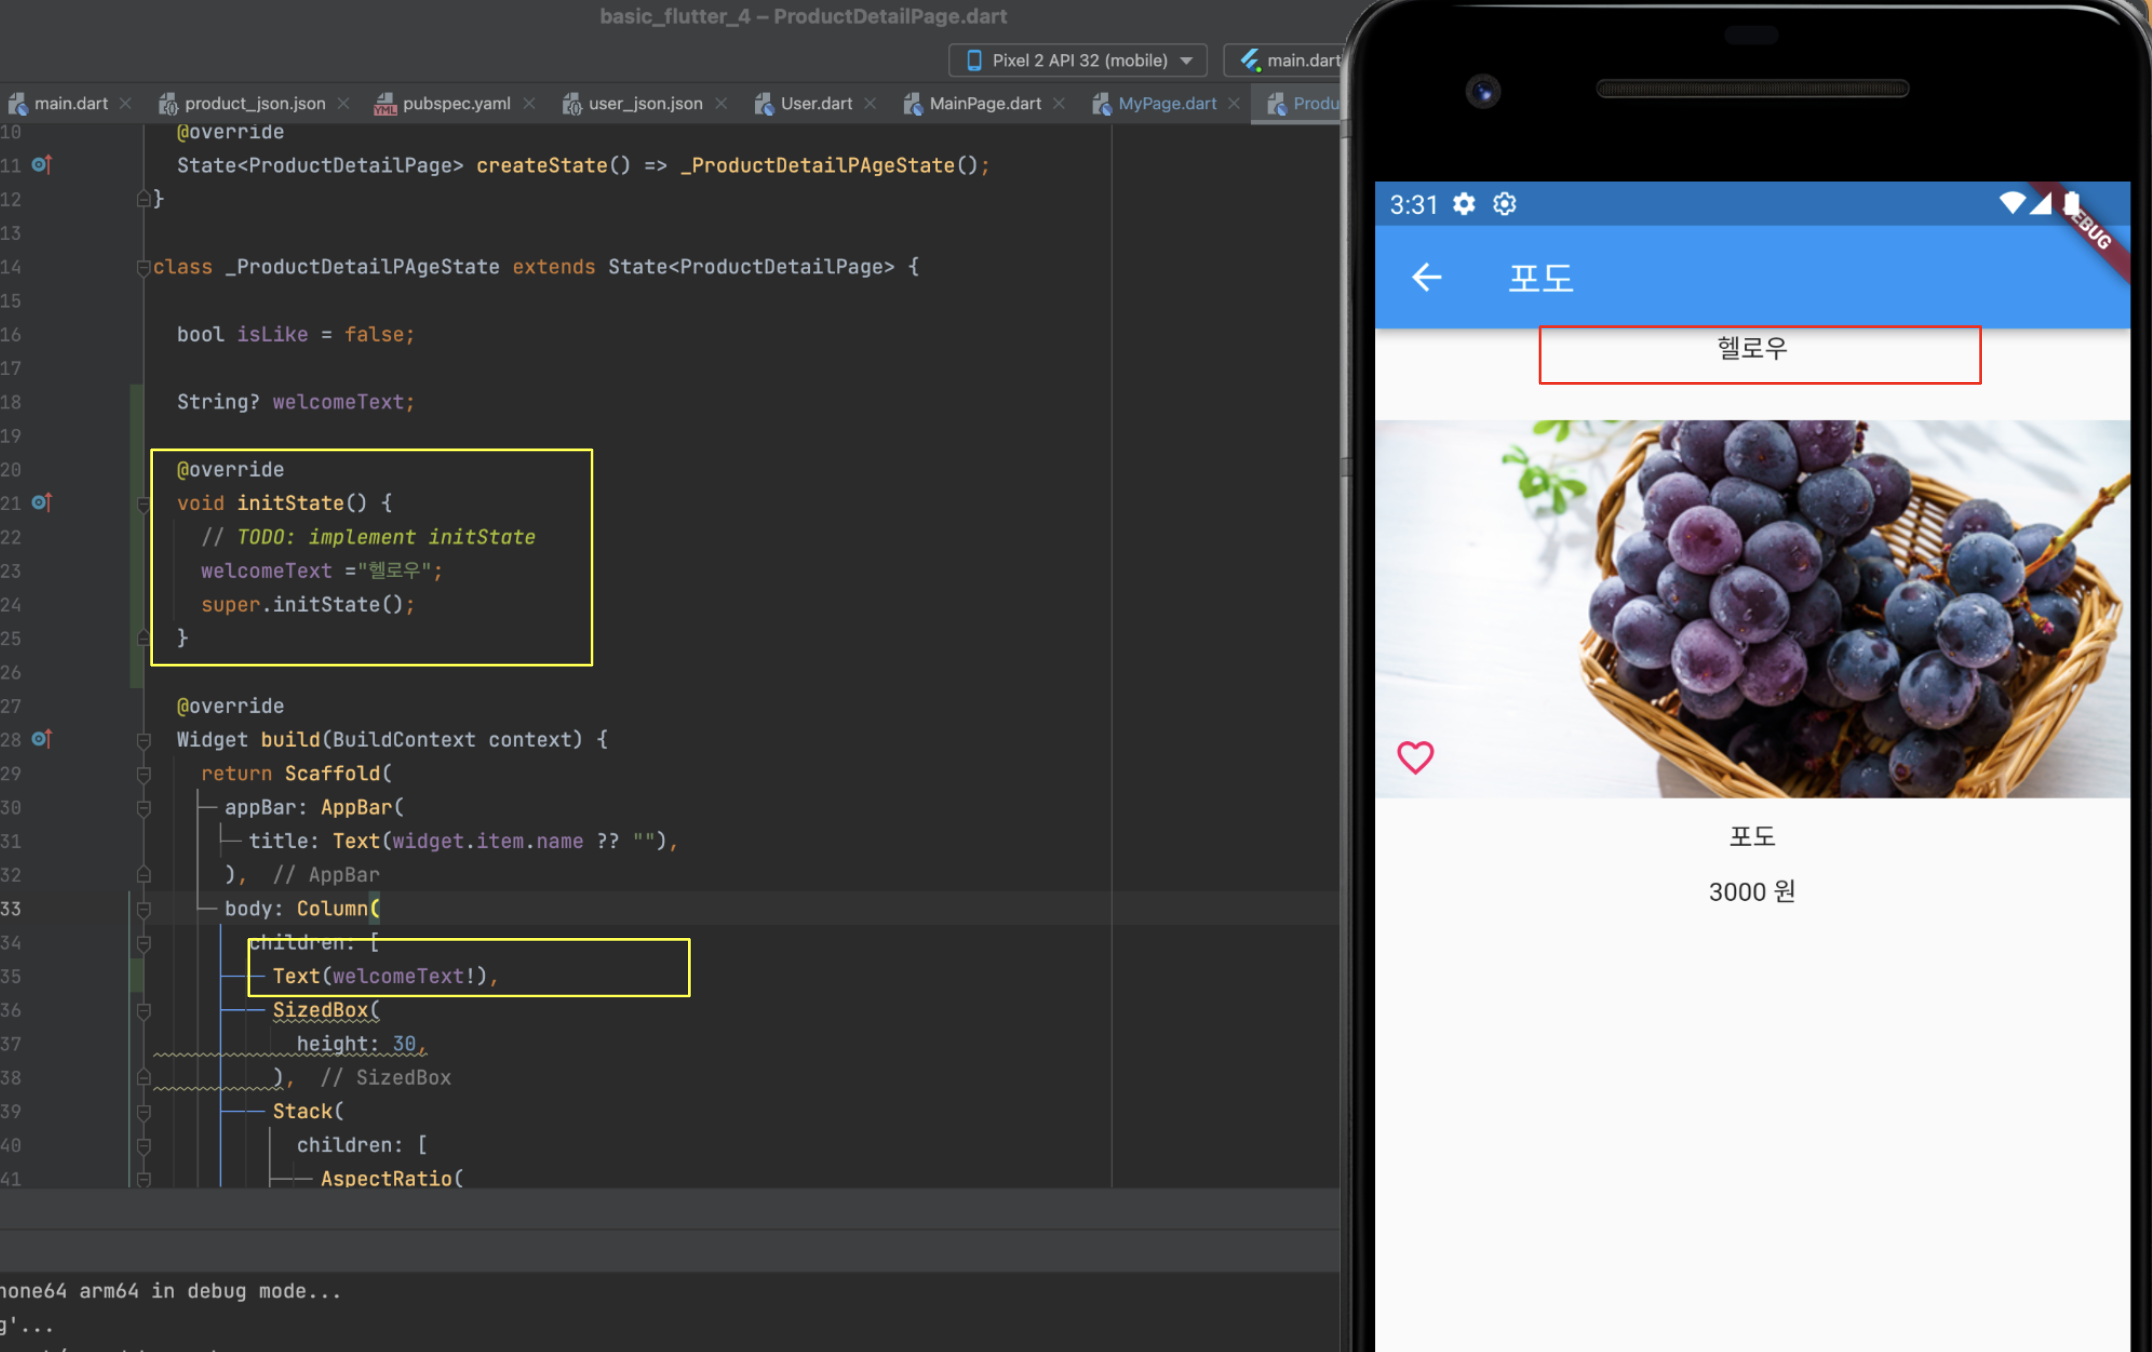2152x1352 pixels.
Task: Click the Wi-Fi icon in emulator status bar
Action: coord(2011,203)
